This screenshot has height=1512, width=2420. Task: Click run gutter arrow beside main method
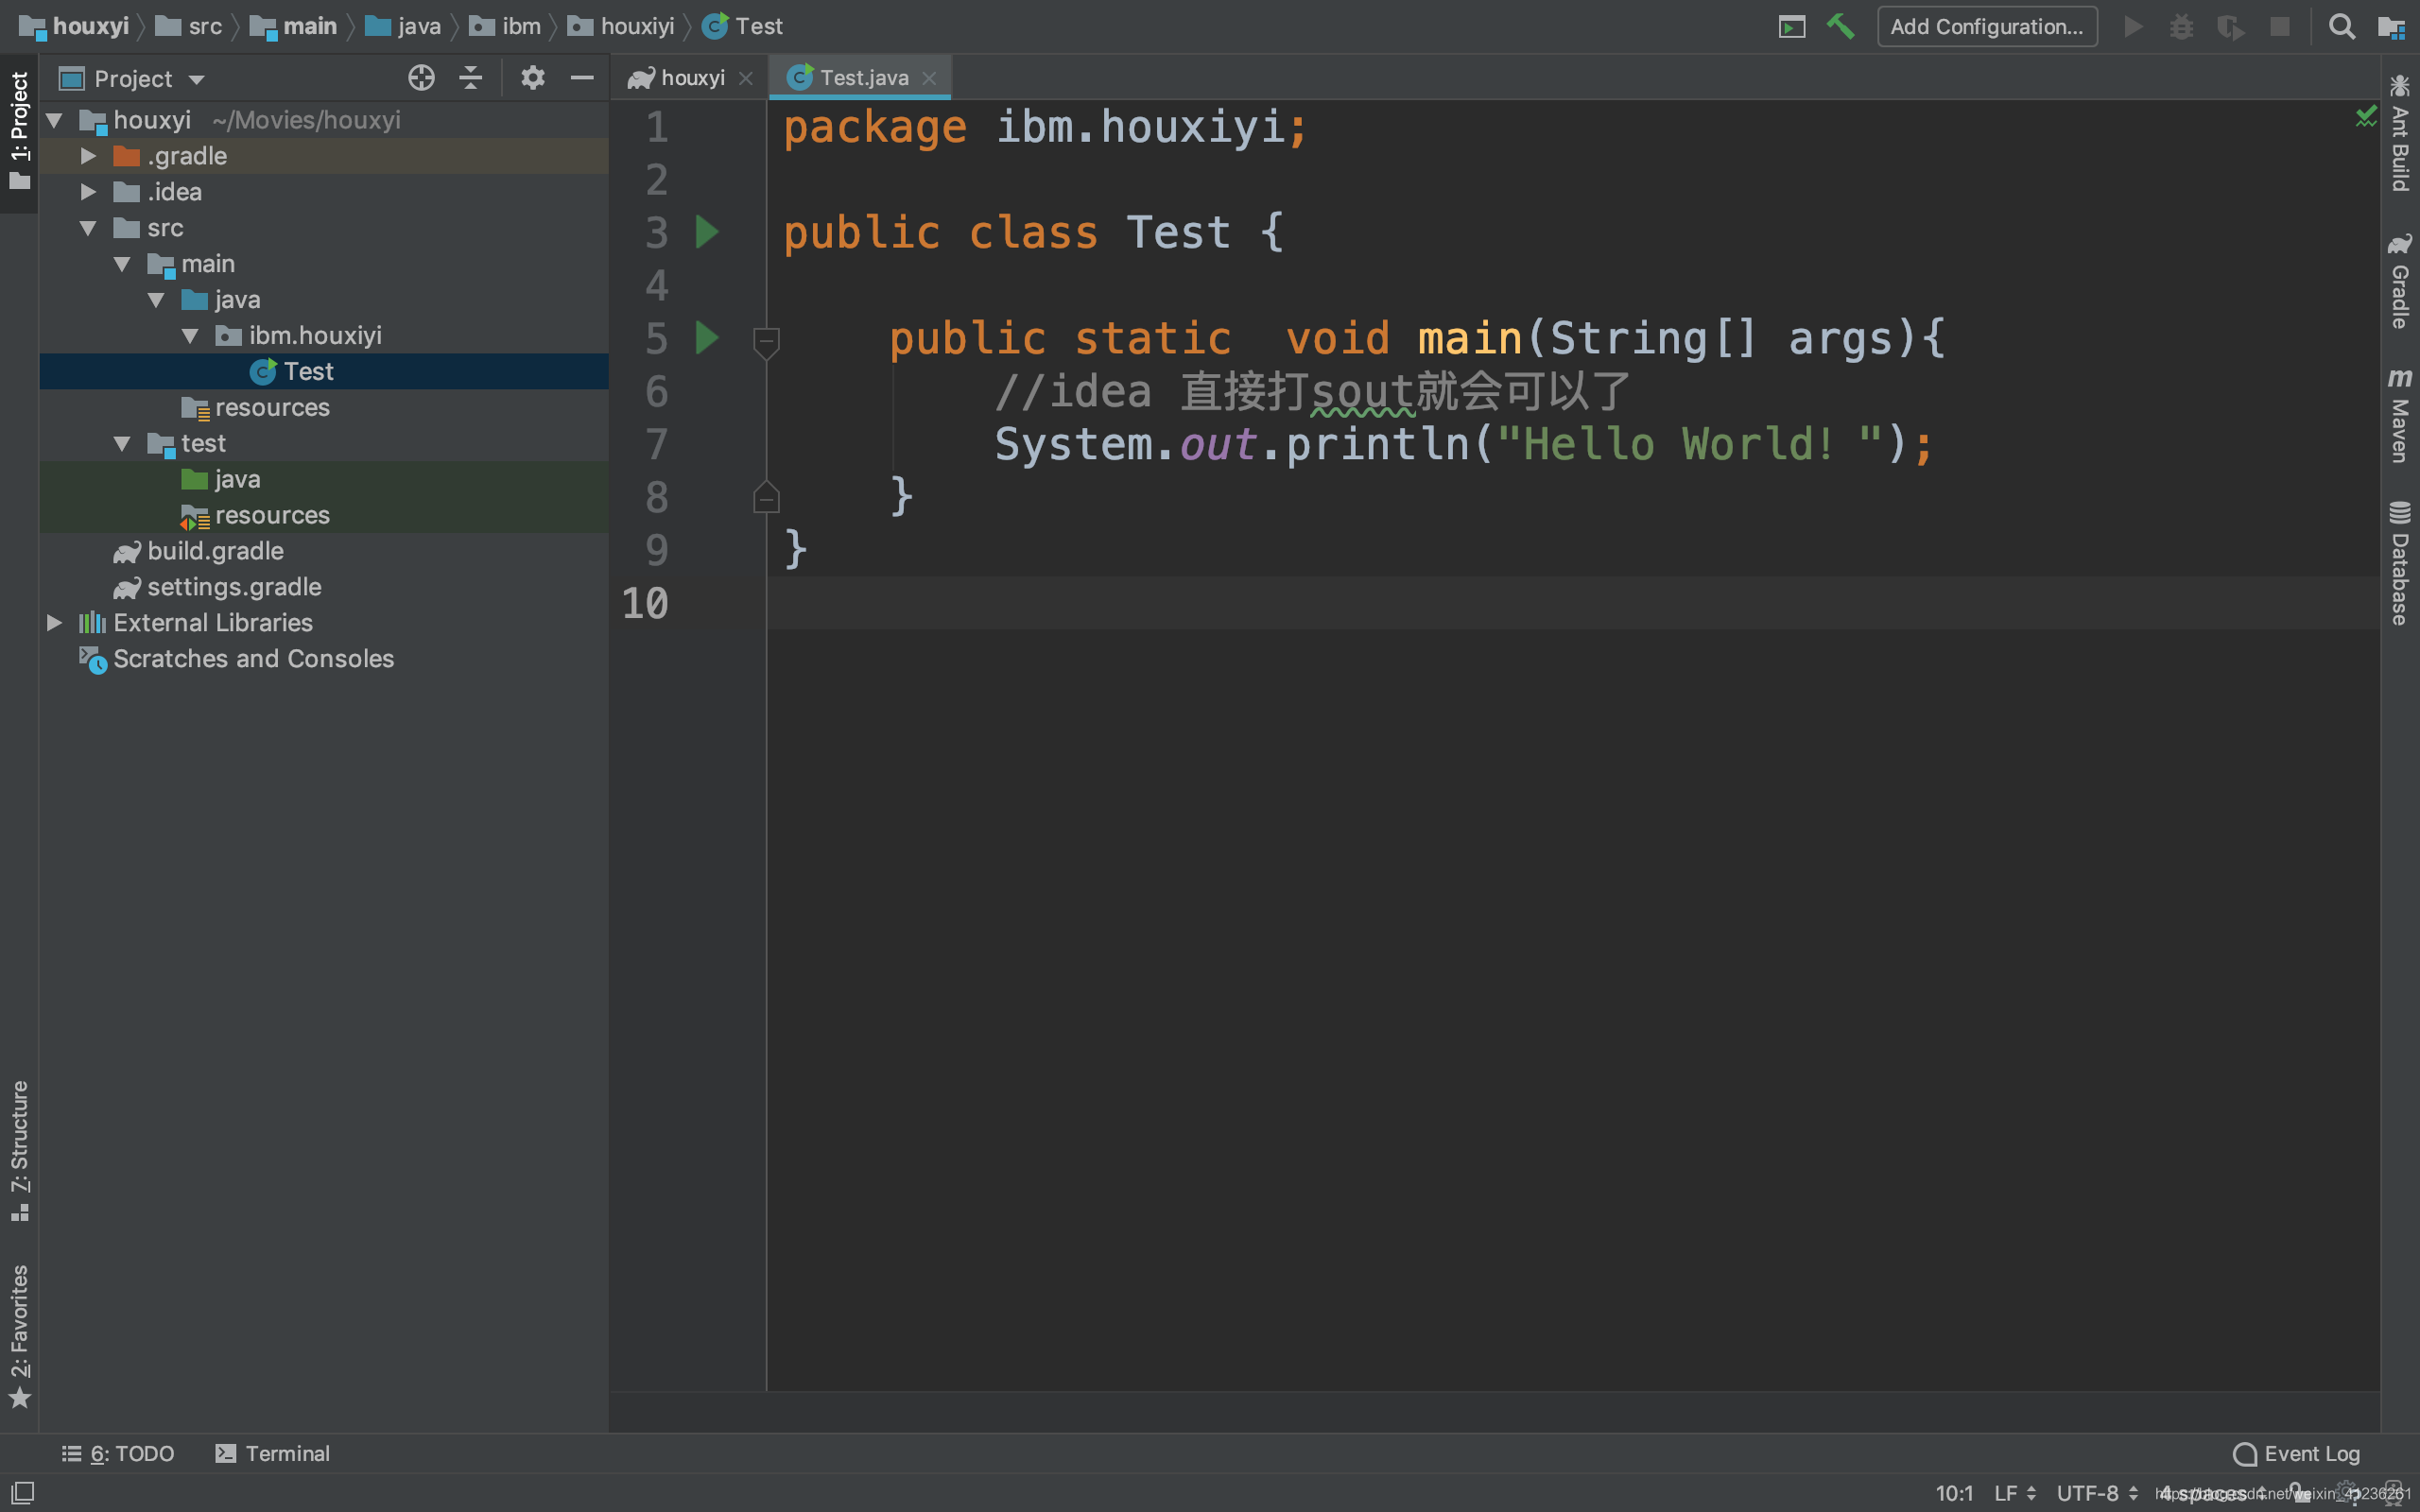pyautogui.click(x=706, y=338)
